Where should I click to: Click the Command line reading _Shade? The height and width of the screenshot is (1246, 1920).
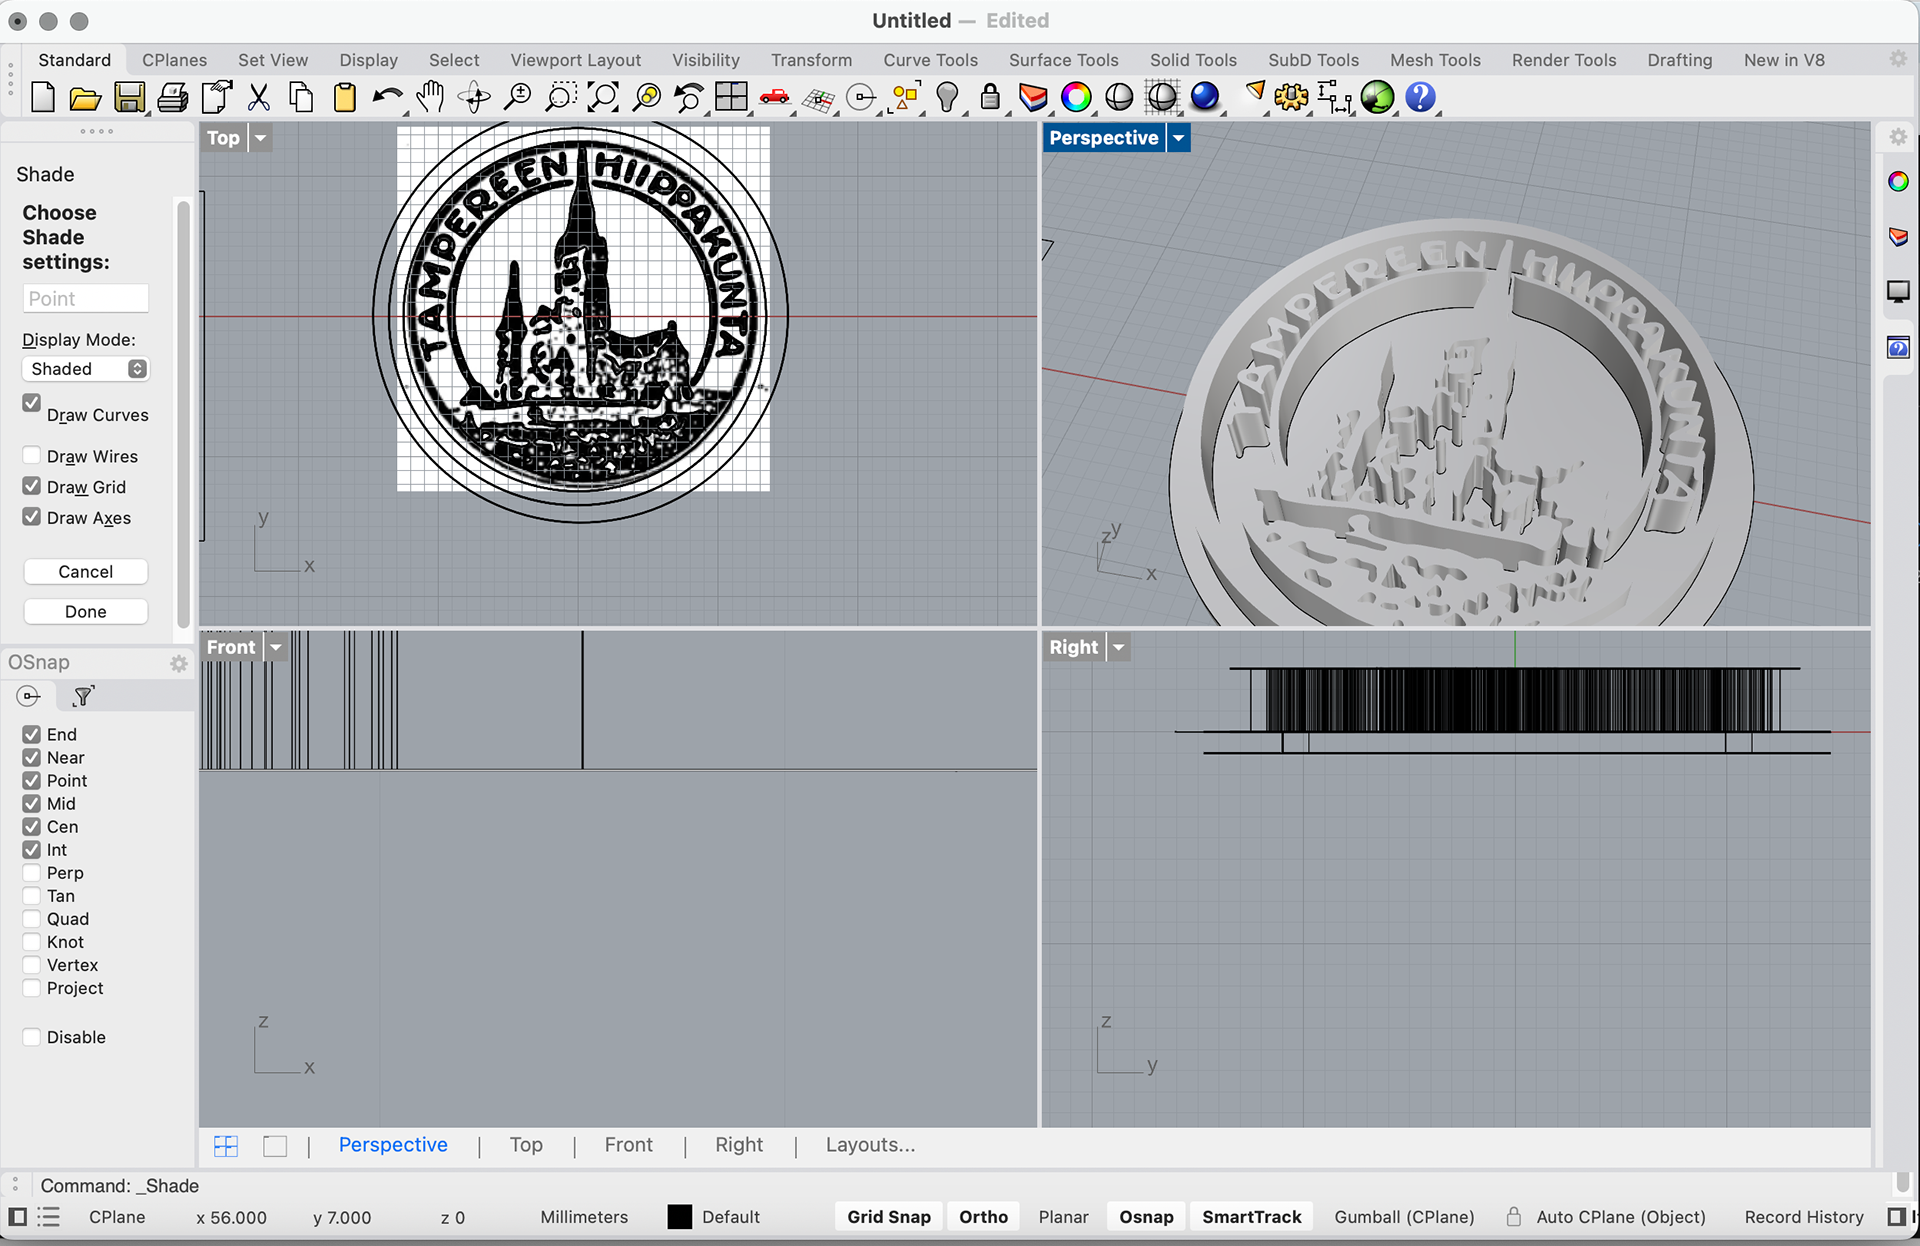coord(120,1186)
